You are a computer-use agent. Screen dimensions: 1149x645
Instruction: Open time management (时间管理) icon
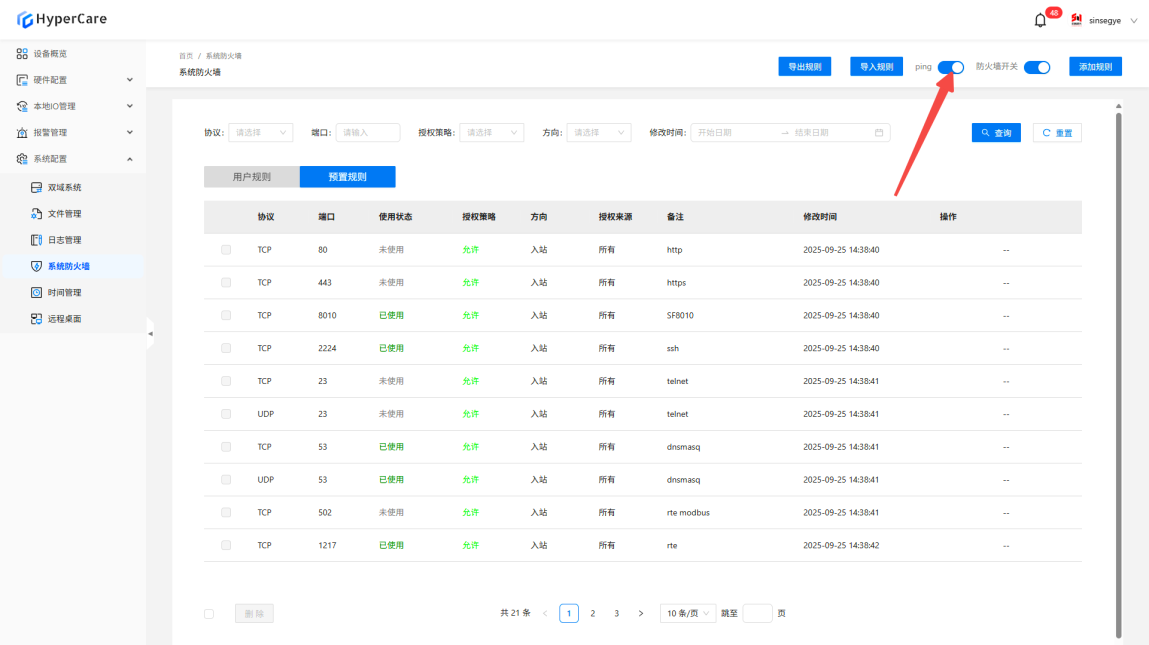36,293
